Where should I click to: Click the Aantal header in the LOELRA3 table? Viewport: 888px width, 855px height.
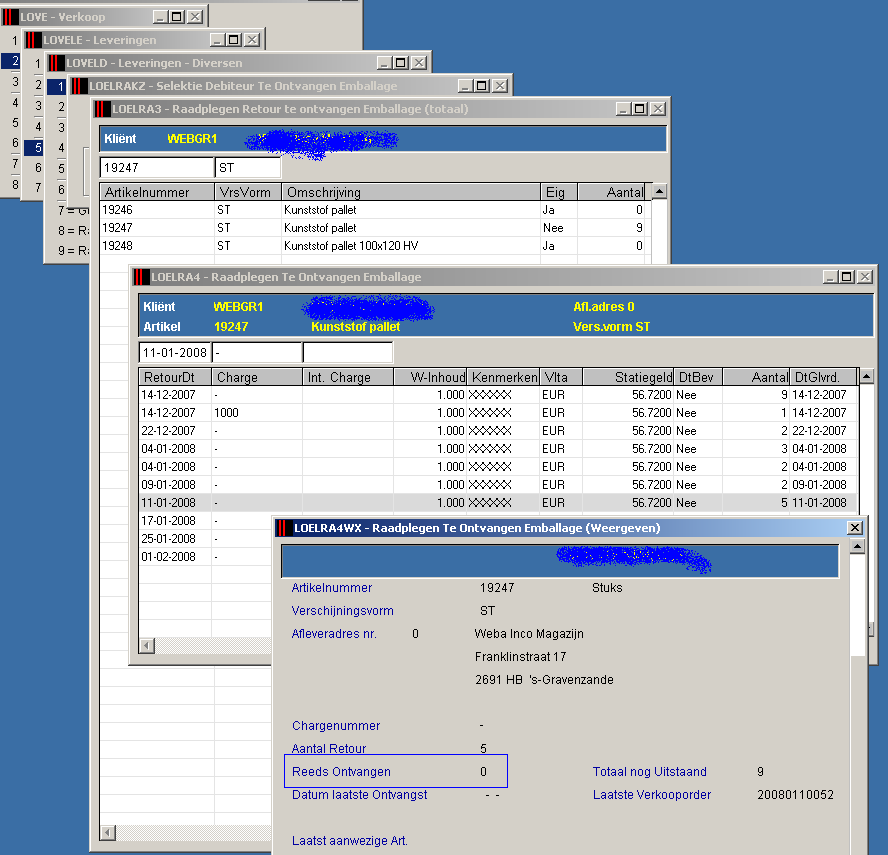click(x=611, y=193)
